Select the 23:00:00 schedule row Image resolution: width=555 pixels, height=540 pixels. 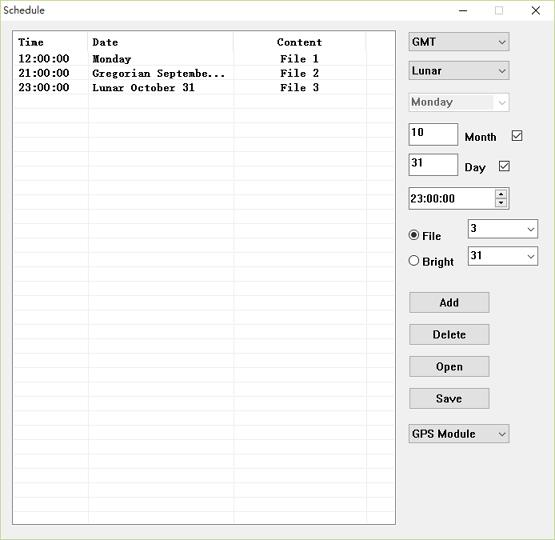pos(204,87)
